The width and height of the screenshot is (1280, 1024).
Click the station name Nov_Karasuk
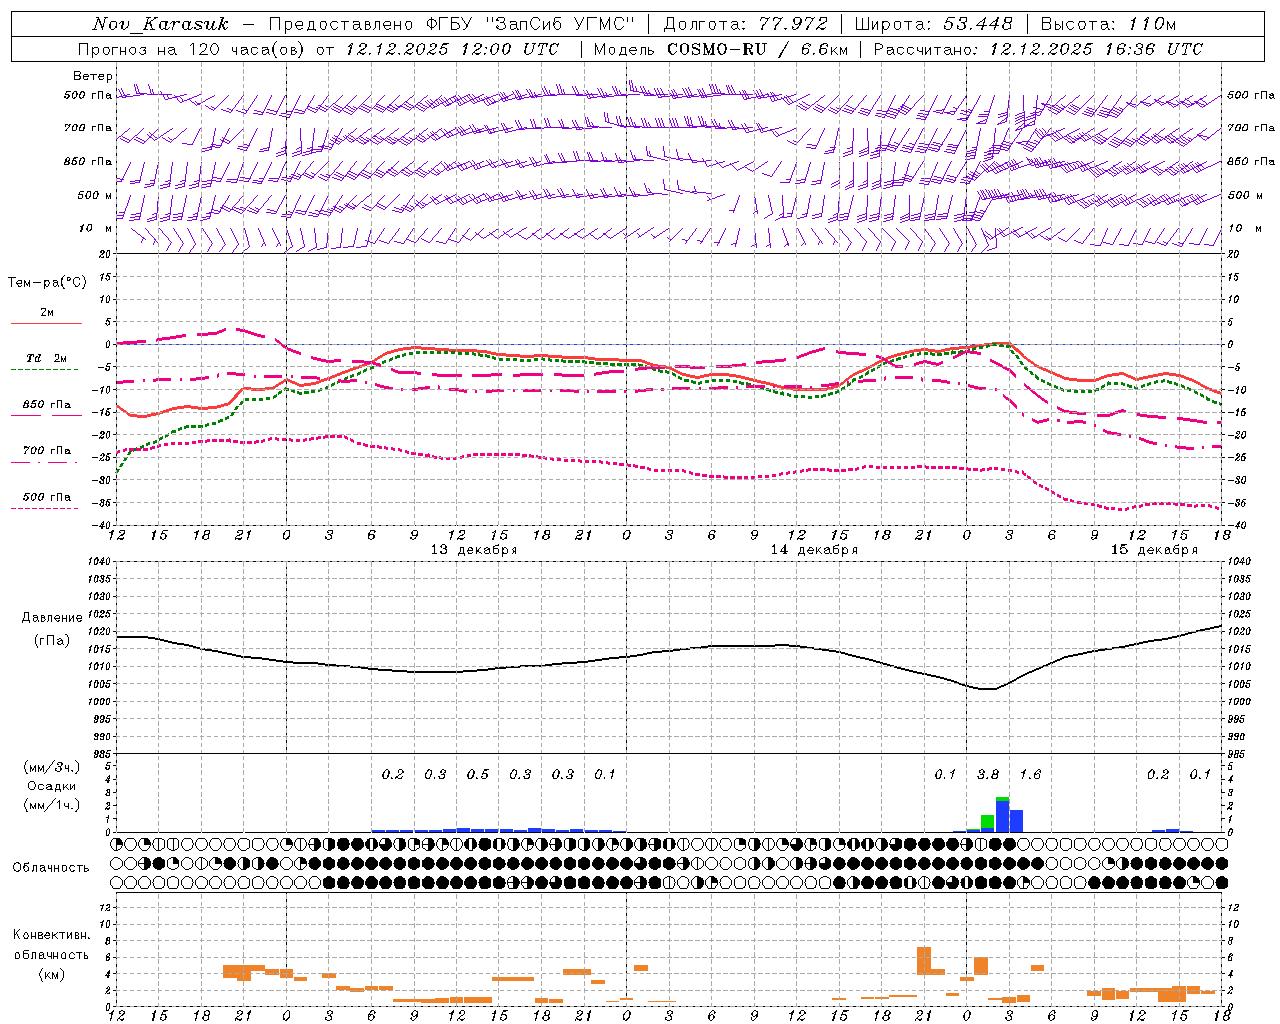click(160, 24)
